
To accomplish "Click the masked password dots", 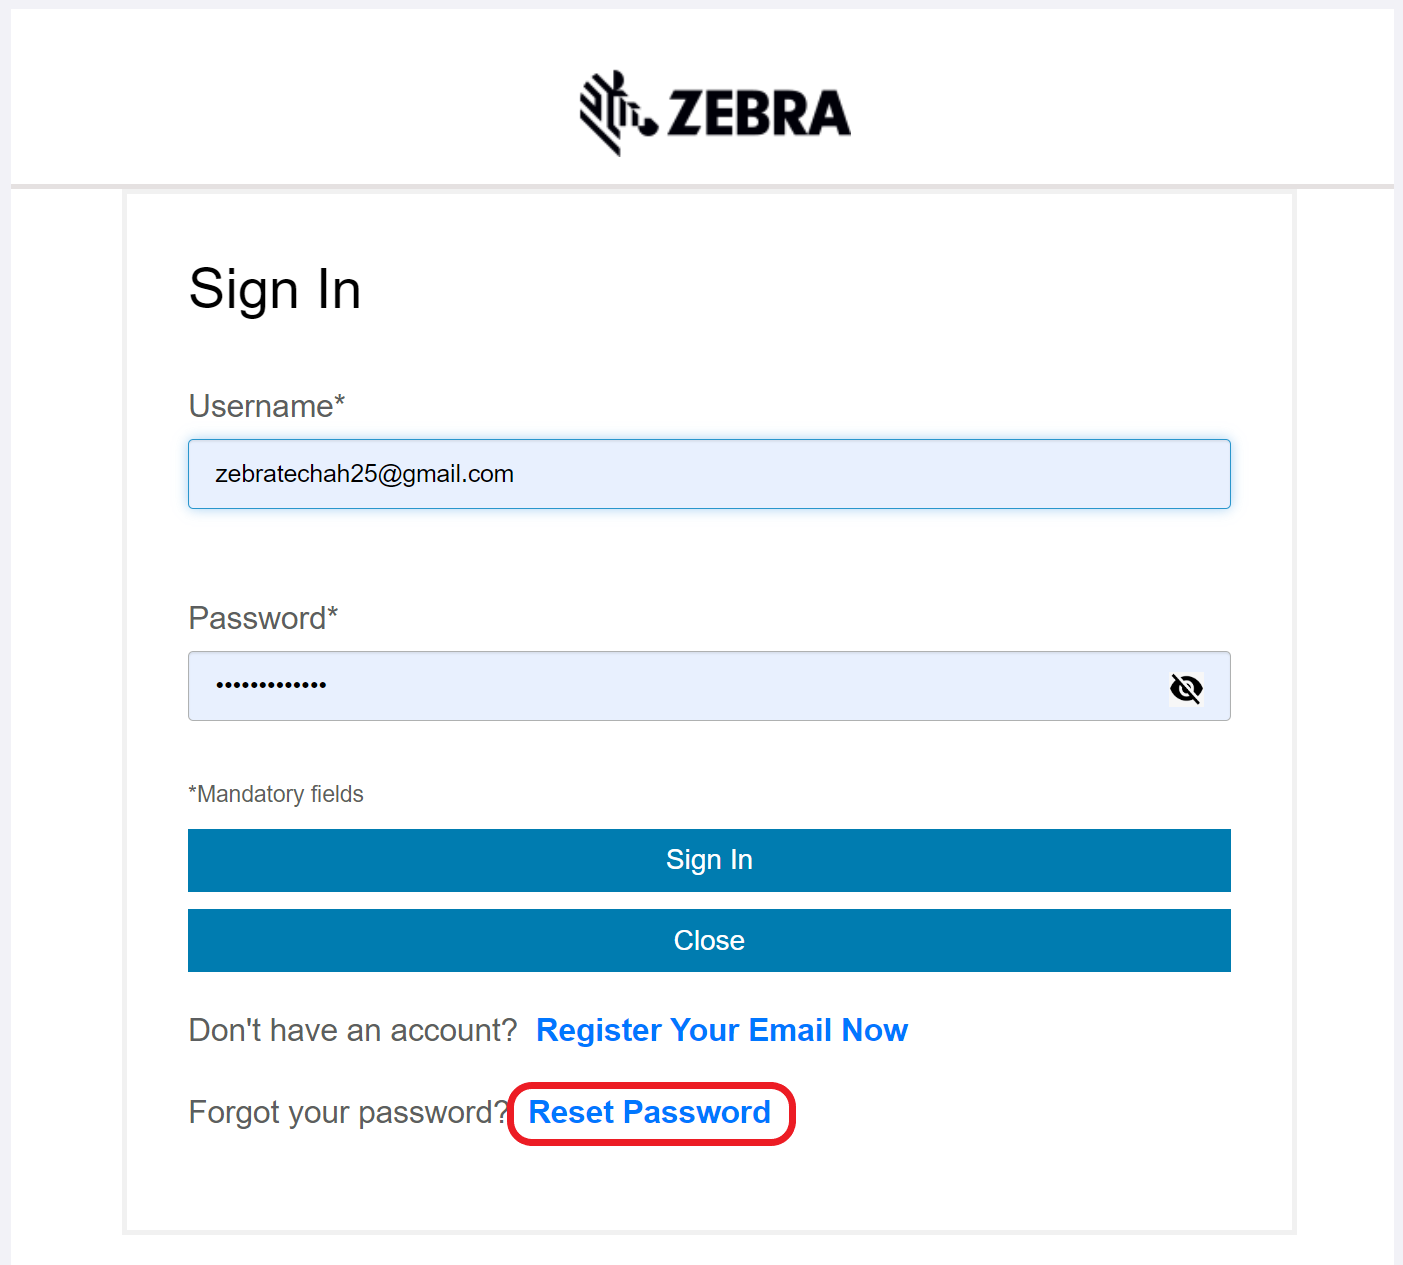I will 271,686.
